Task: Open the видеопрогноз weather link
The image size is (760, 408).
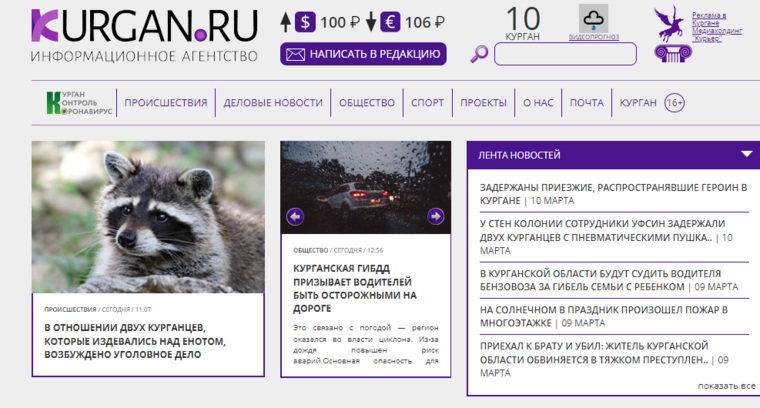Action: (594, 37)
